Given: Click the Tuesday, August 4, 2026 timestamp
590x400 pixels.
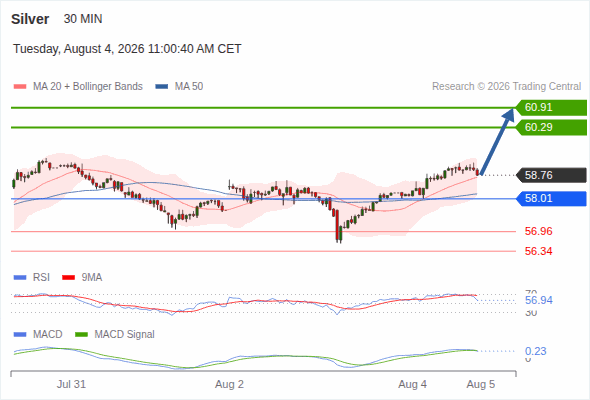Looking at the screenshot, I should (x=127, y=49).
